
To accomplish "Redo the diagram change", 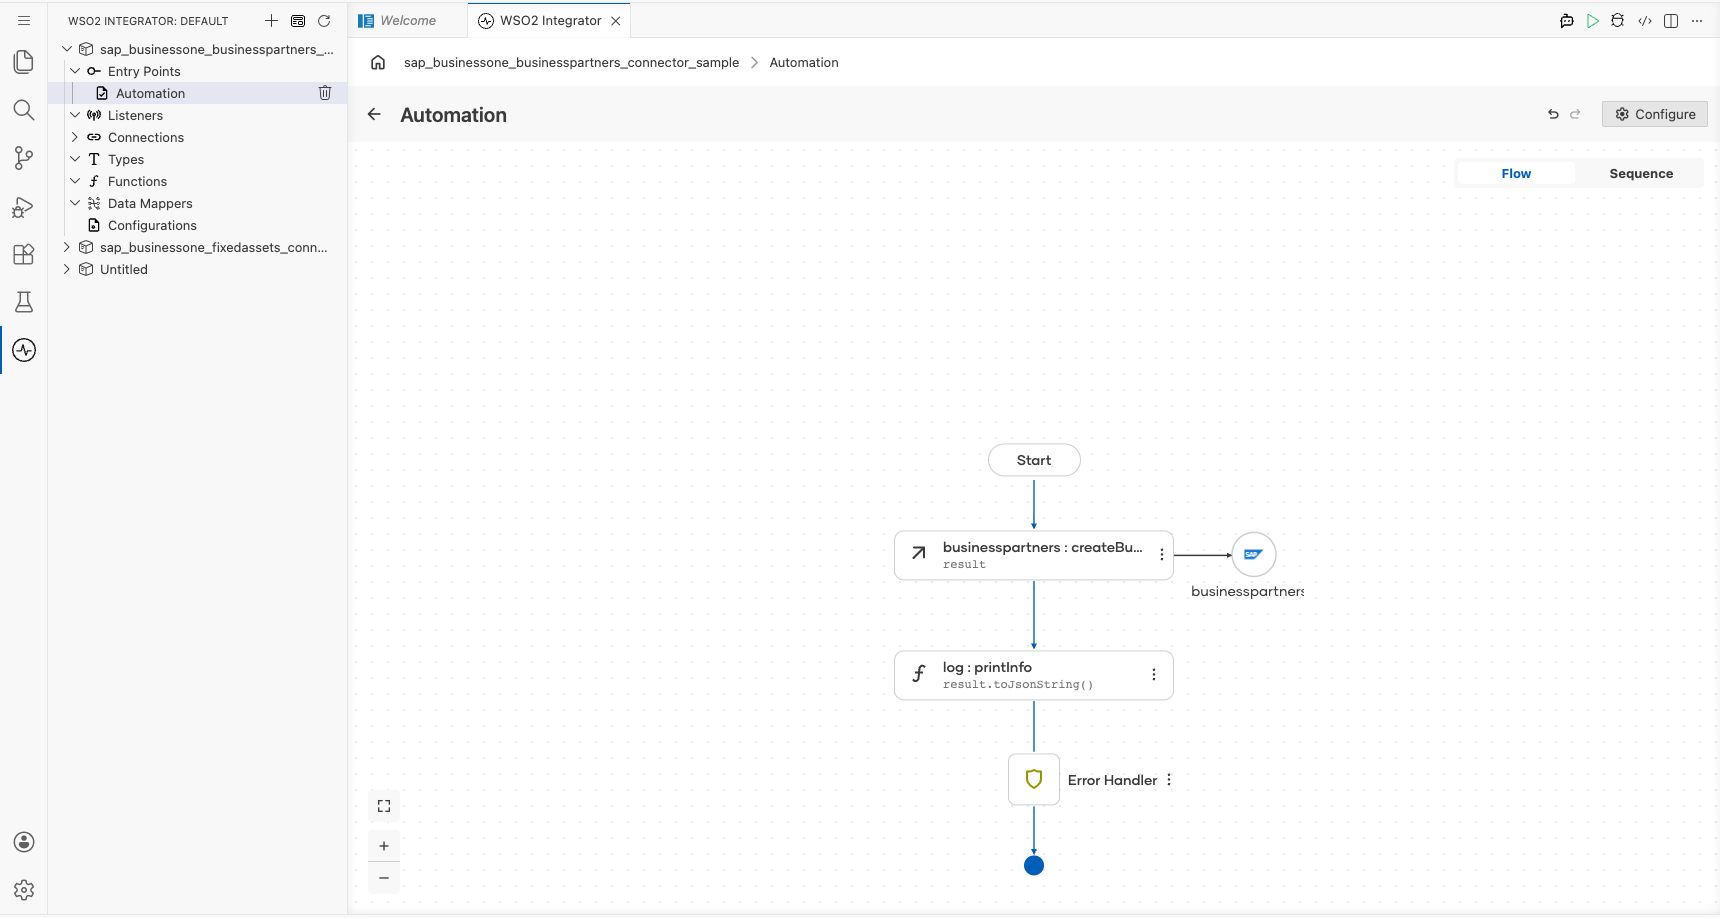I will (x=1575, y=114).
